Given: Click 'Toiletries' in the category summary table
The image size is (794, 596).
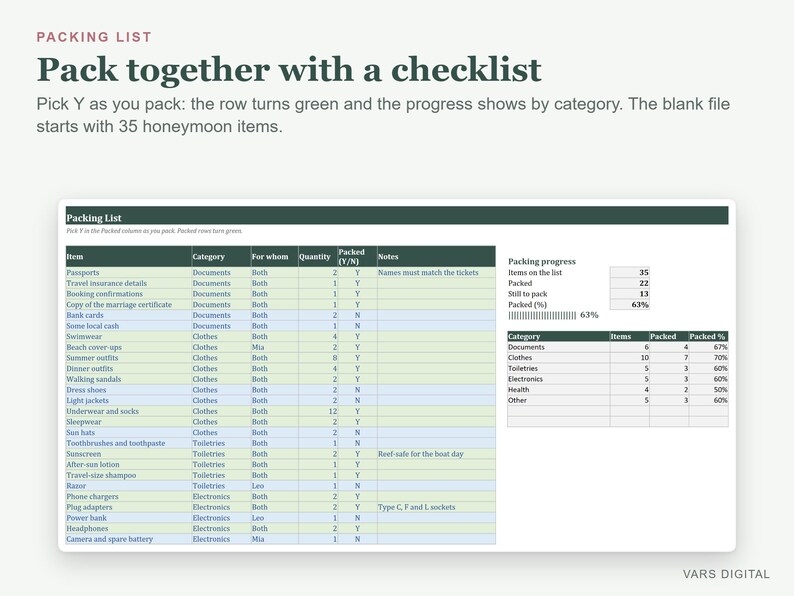Looking at the screenshot, I should pyautogui.click(x=559, y=368).
